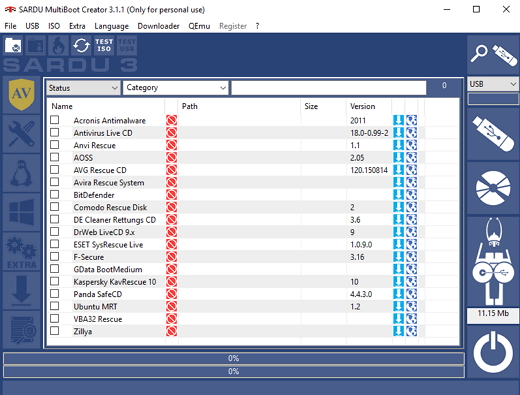Check the AOSS checkbox
The width and height of the screenshot is (520, 395).
click(x=55, y=157)
